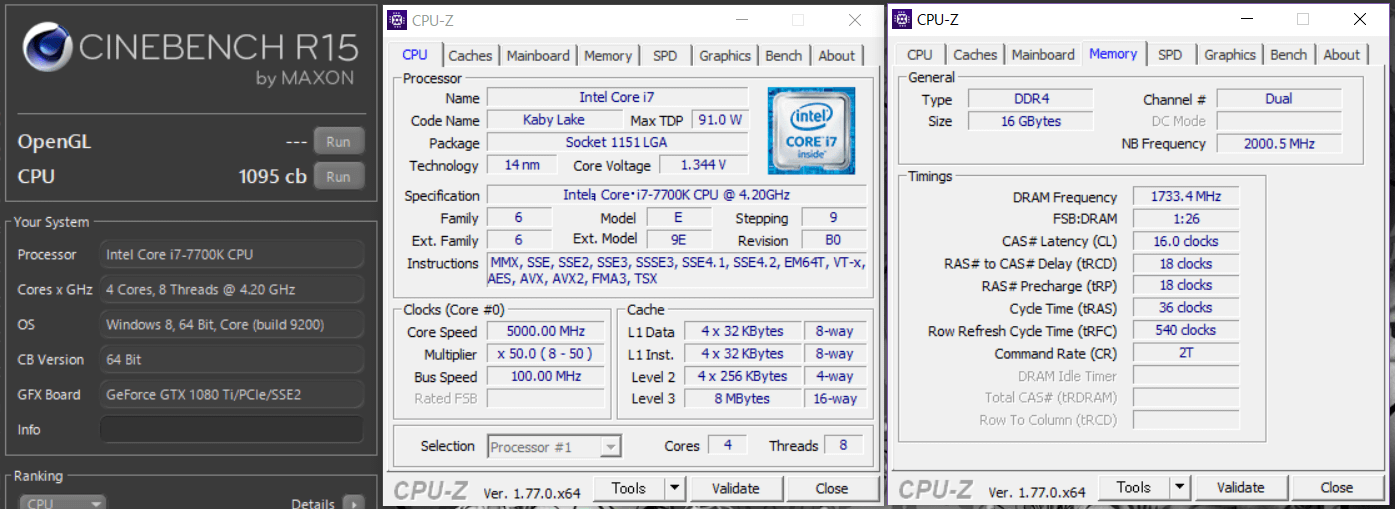Screen dimensions: 1395x509
Task: Minimize the left CPU-Z window
Action: [x=741, y=20]
